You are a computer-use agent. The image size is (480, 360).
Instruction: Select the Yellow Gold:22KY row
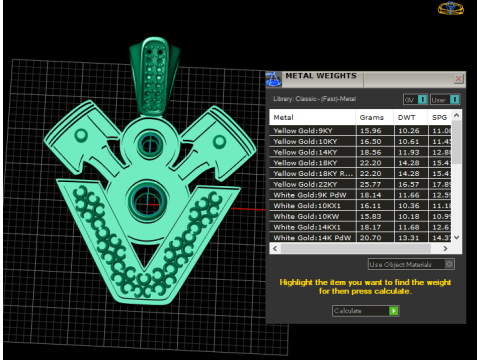360,184
